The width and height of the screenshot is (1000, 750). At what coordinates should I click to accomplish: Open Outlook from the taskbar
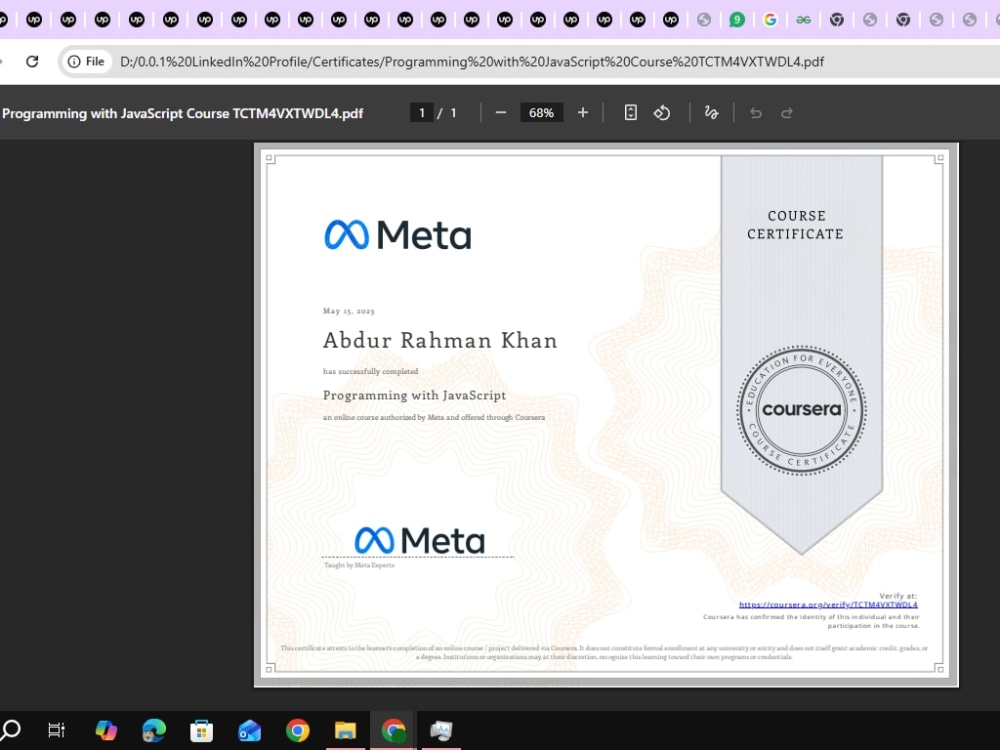pyautogui.click(x=249, y=730)
